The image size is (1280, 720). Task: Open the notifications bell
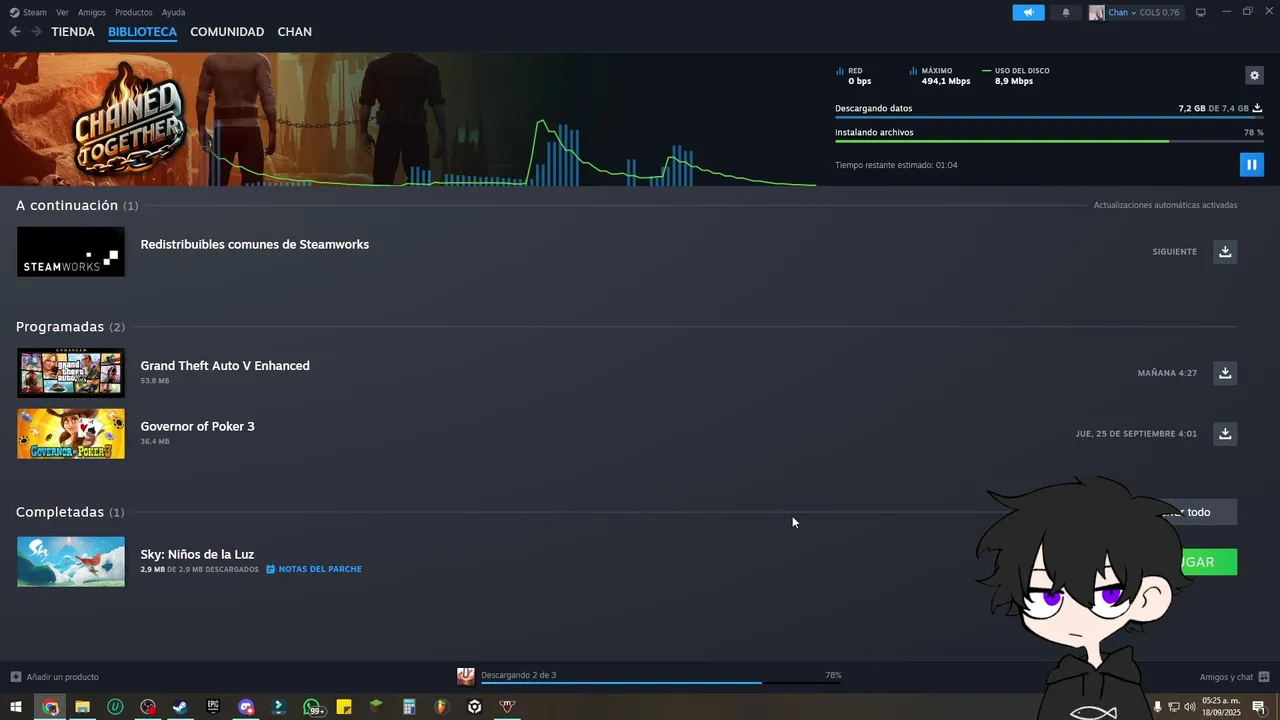pyautogui.click(x=1065, y=12)
